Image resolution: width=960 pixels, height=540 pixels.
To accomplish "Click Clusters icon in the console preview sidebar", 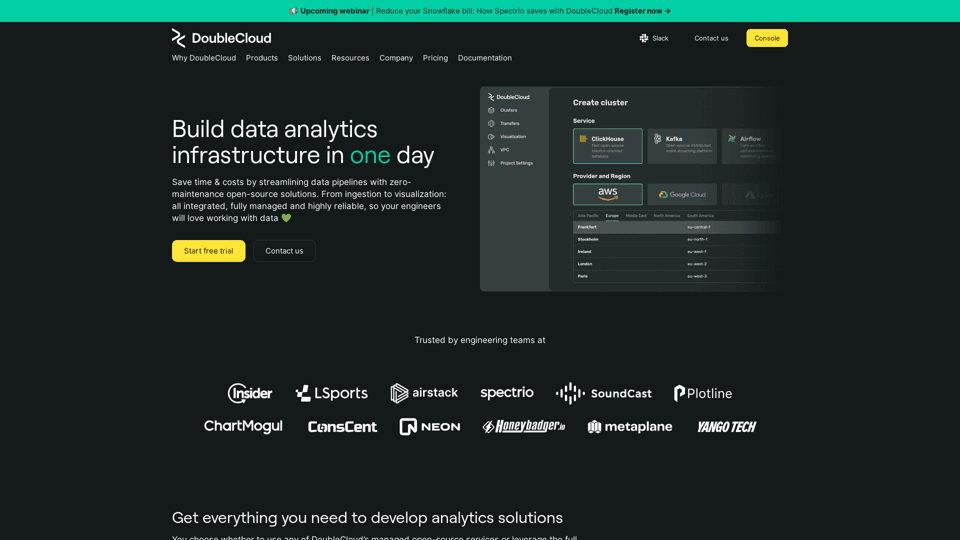I will pyautogui.click(x=491, y=110).
